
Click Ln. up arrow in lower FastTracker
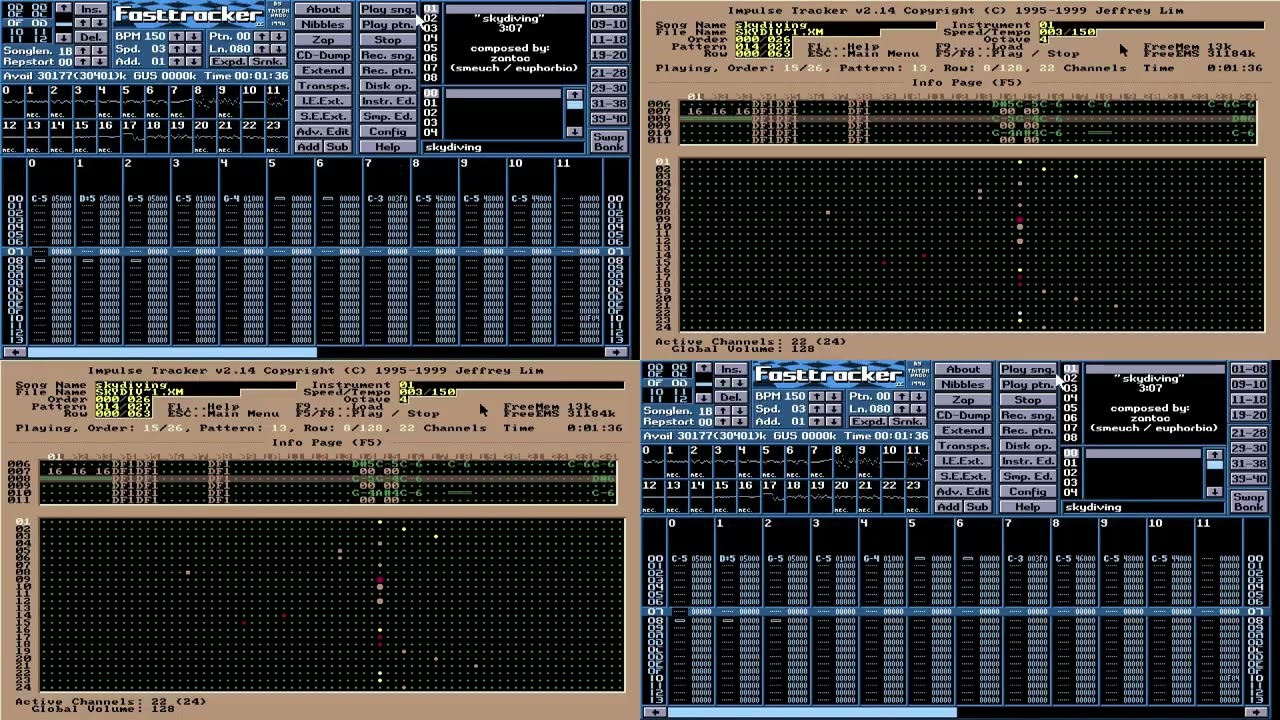pyautogui.click(x=901, y=409)
